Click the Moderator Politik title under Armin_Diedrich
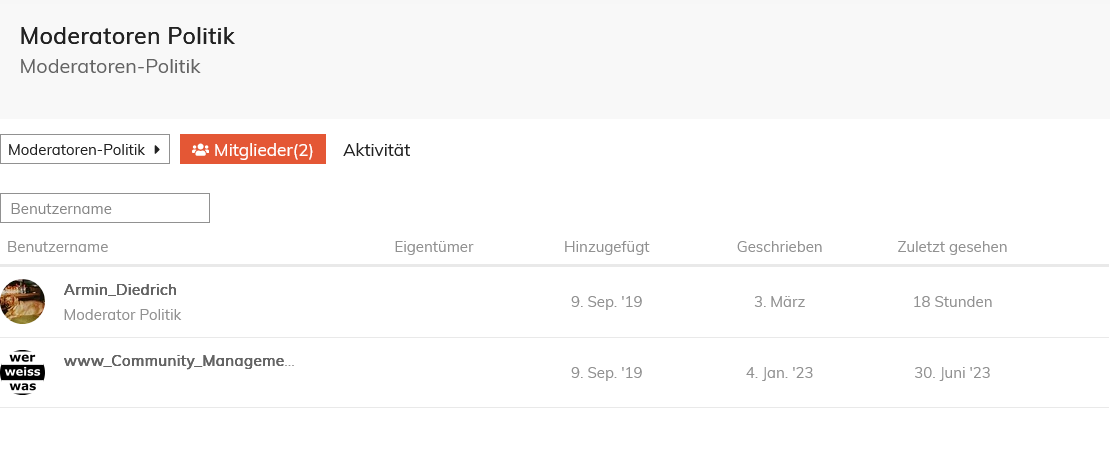 [x=122, y=315]
